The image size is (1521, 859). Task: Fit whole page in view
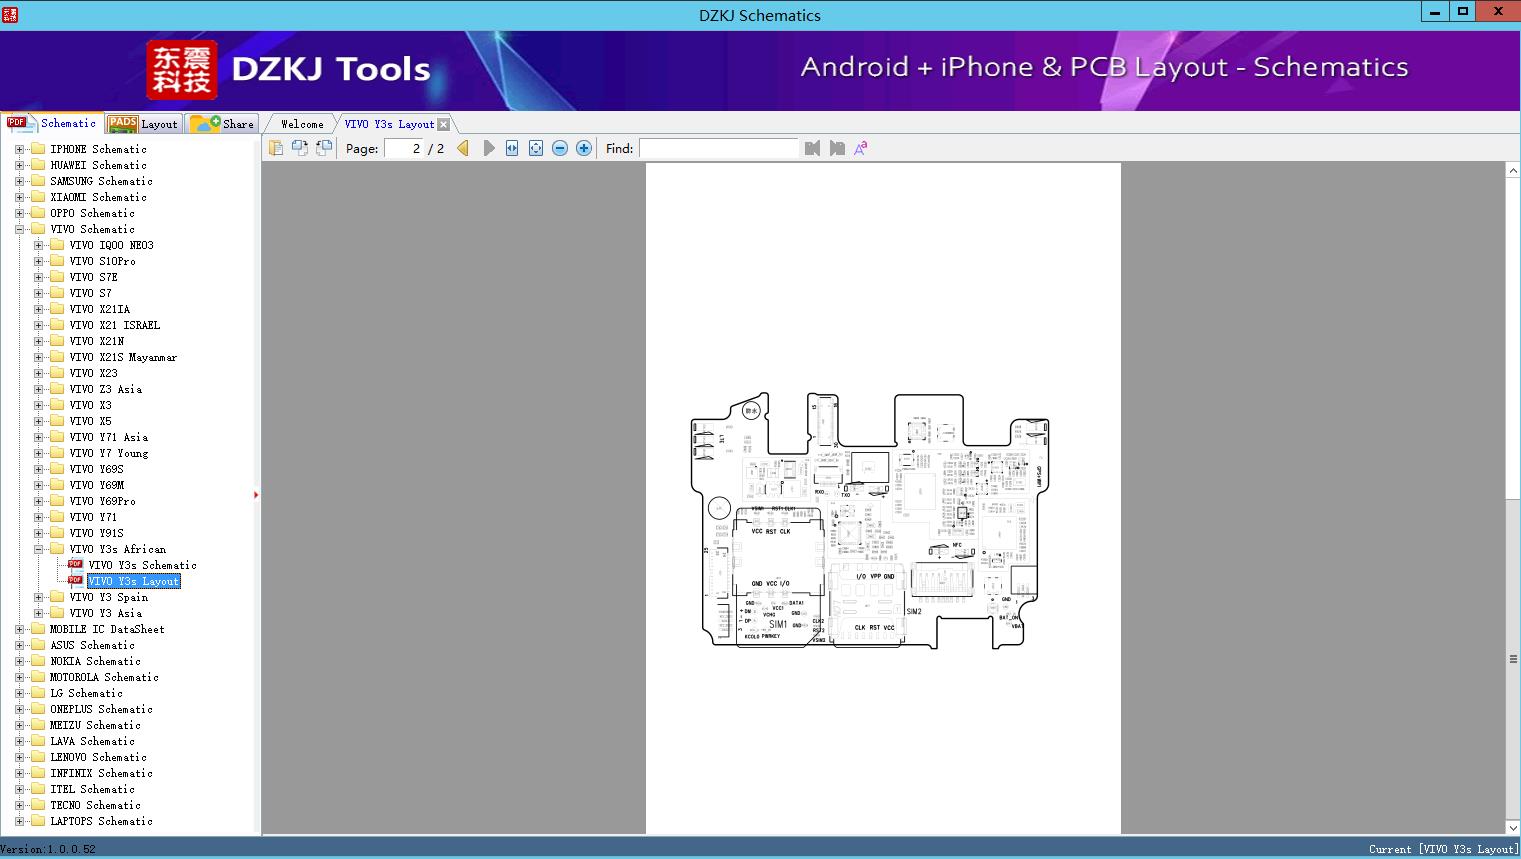coord(535,148)
